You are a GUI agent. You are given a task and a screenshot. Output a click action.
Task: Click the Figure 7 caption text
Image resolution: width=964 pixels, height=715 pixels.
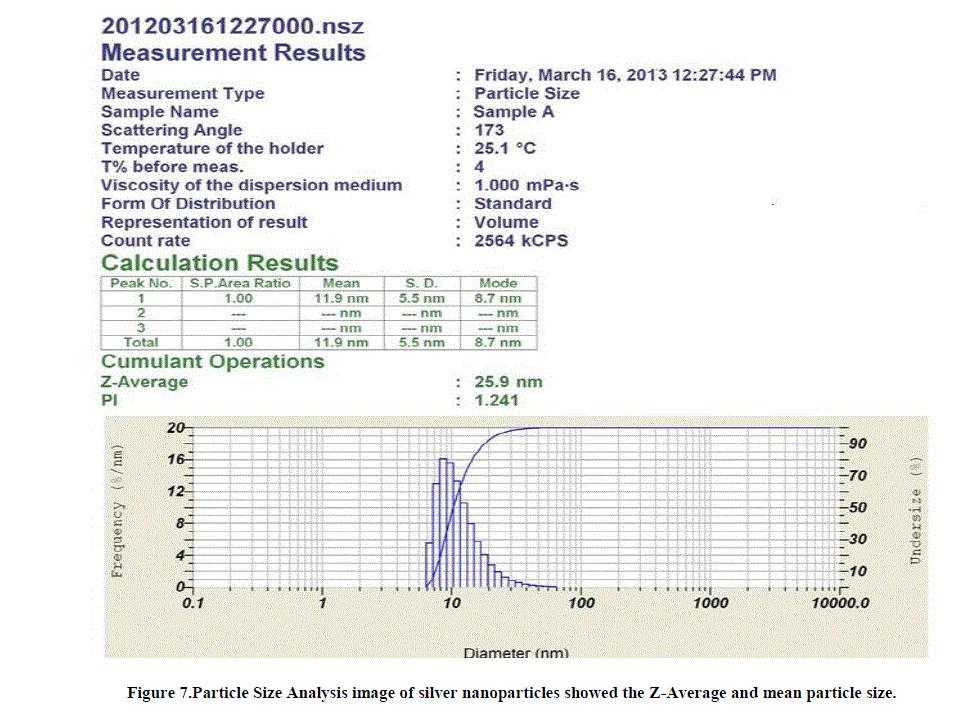511,693
